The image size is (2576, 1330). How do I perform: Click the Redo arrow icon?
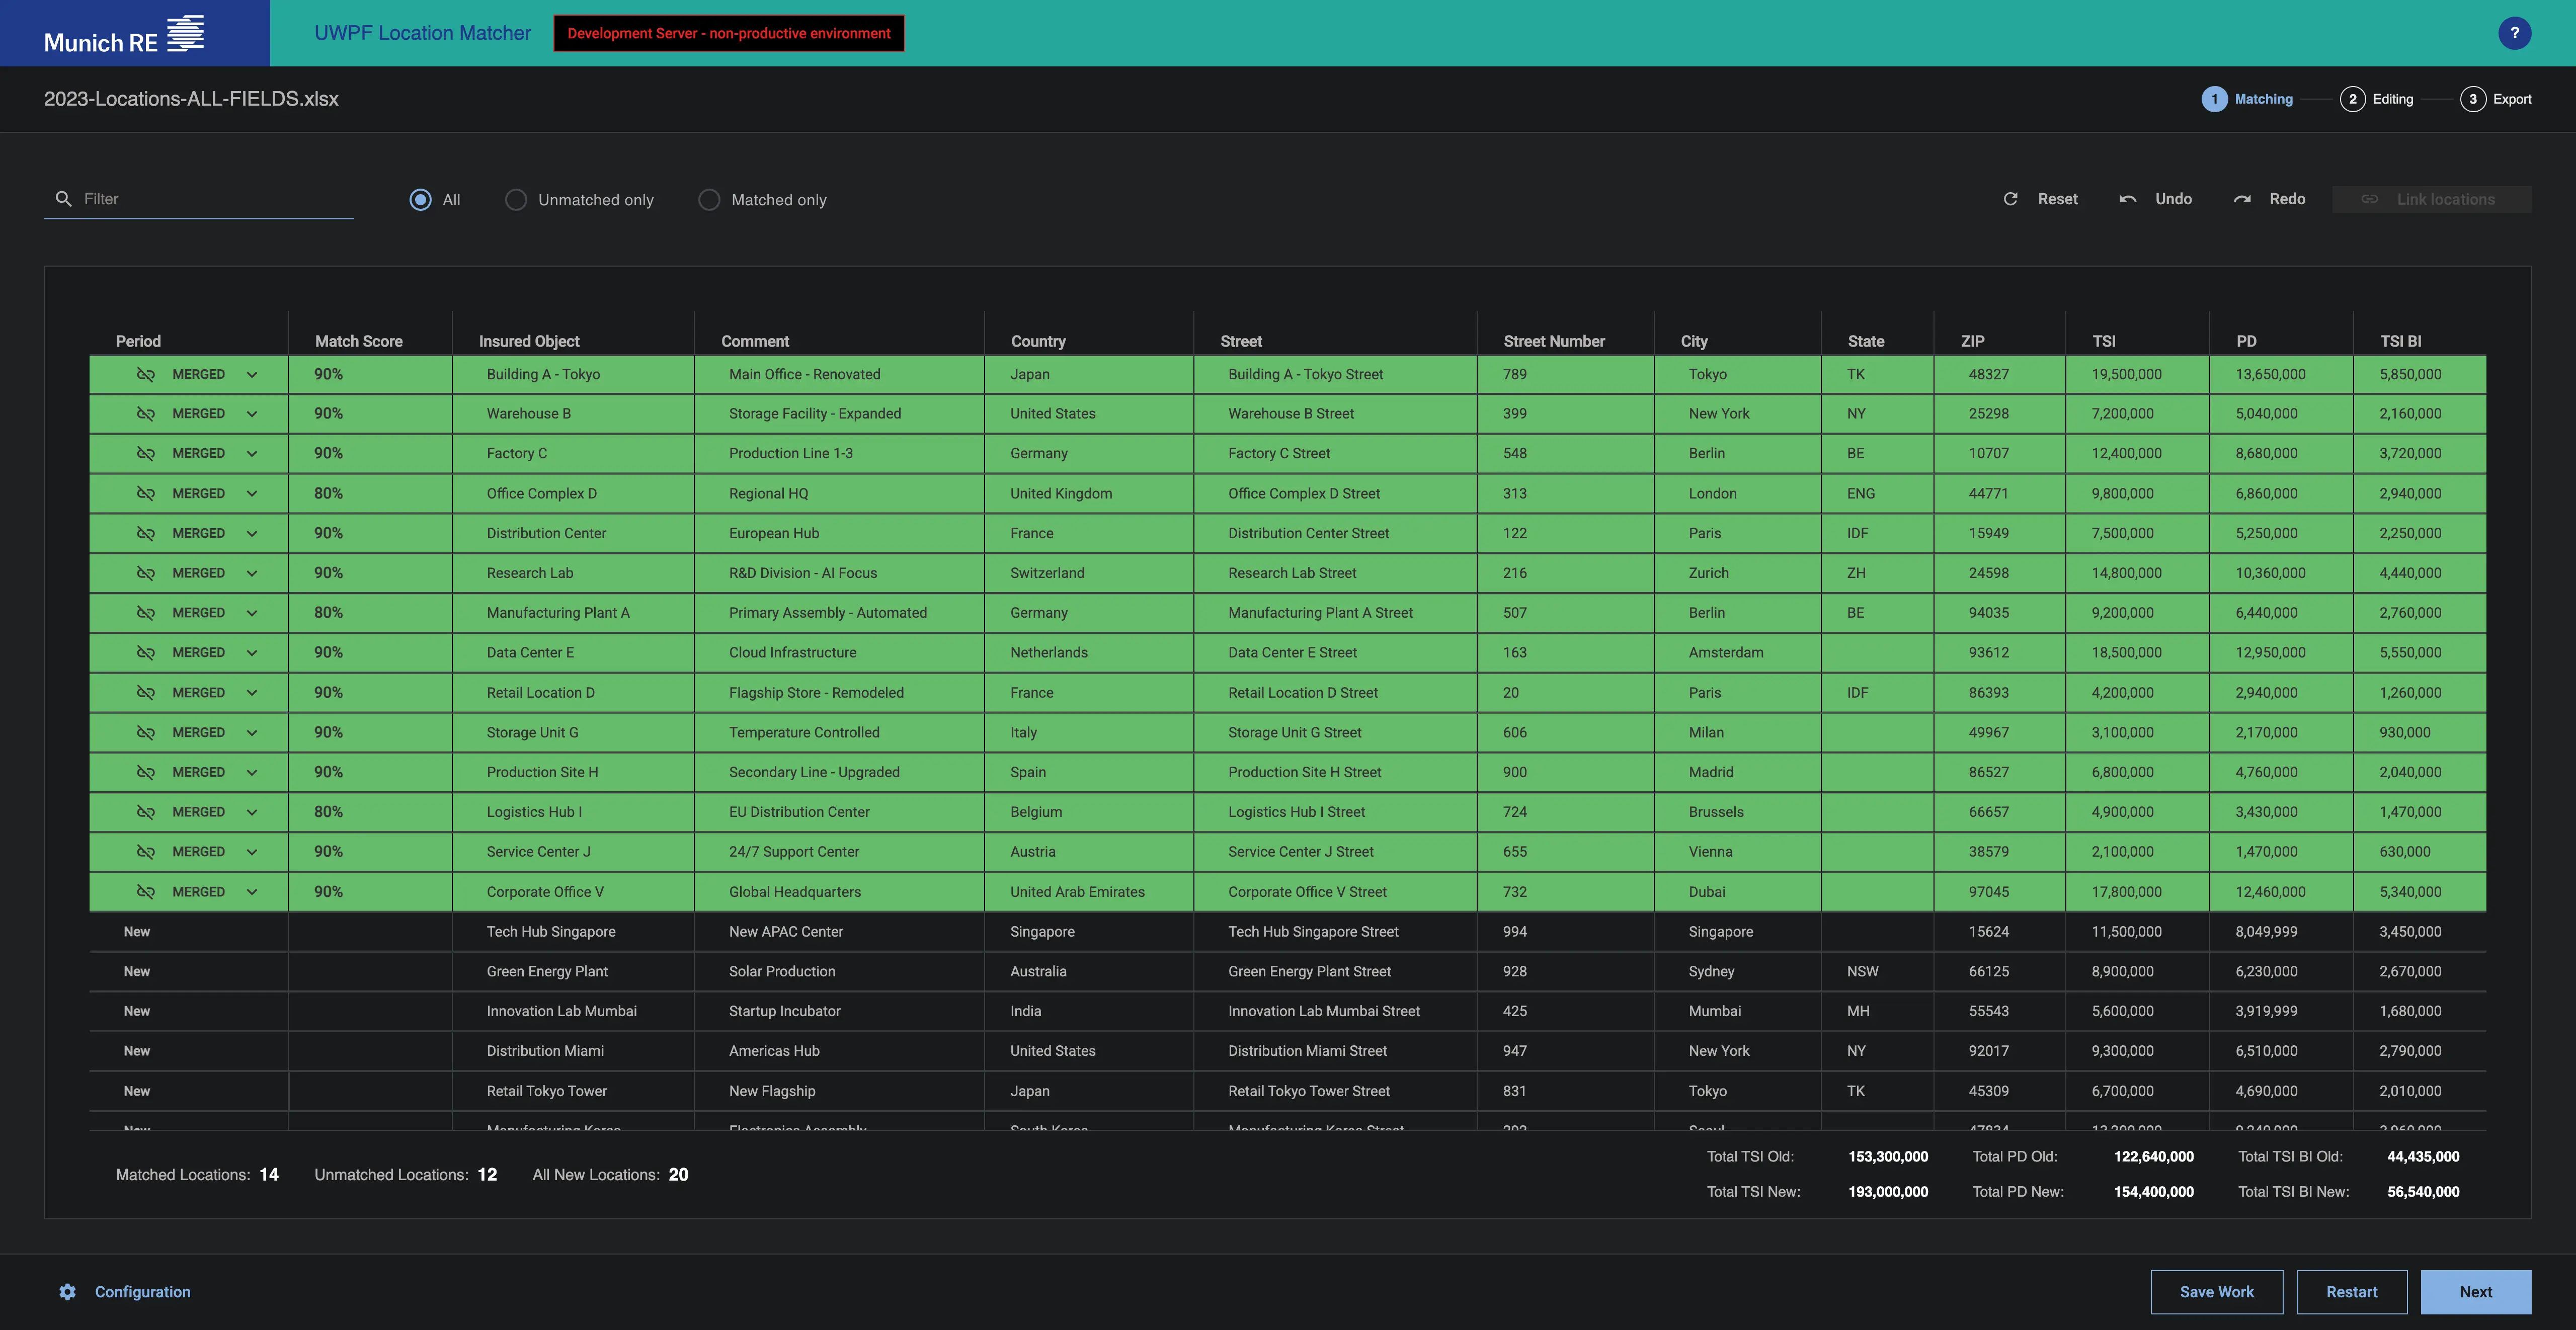2243,199
